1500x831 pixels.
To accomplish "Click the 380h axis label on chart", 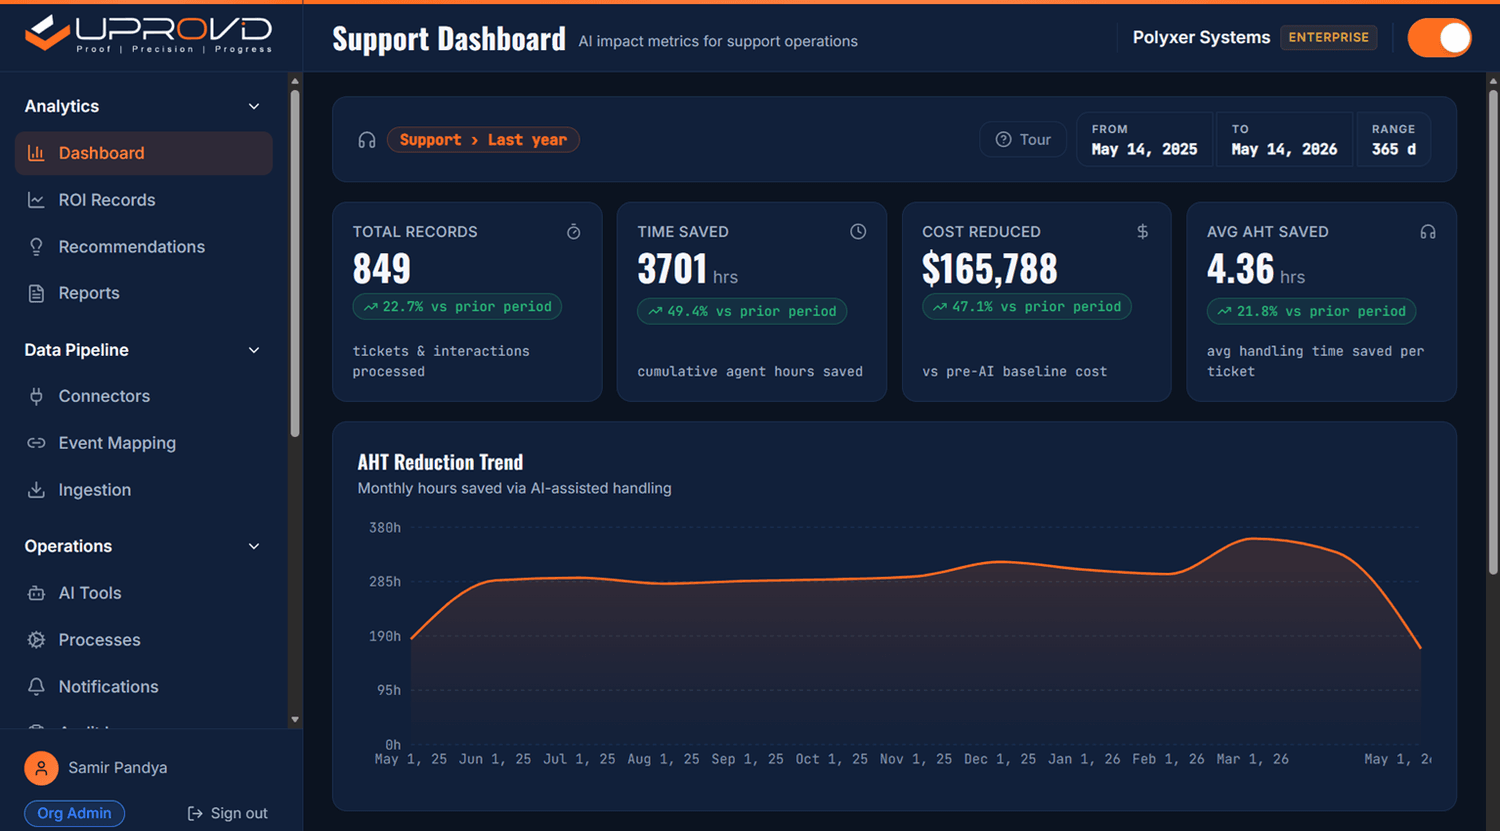I will (x=385, y=527).
